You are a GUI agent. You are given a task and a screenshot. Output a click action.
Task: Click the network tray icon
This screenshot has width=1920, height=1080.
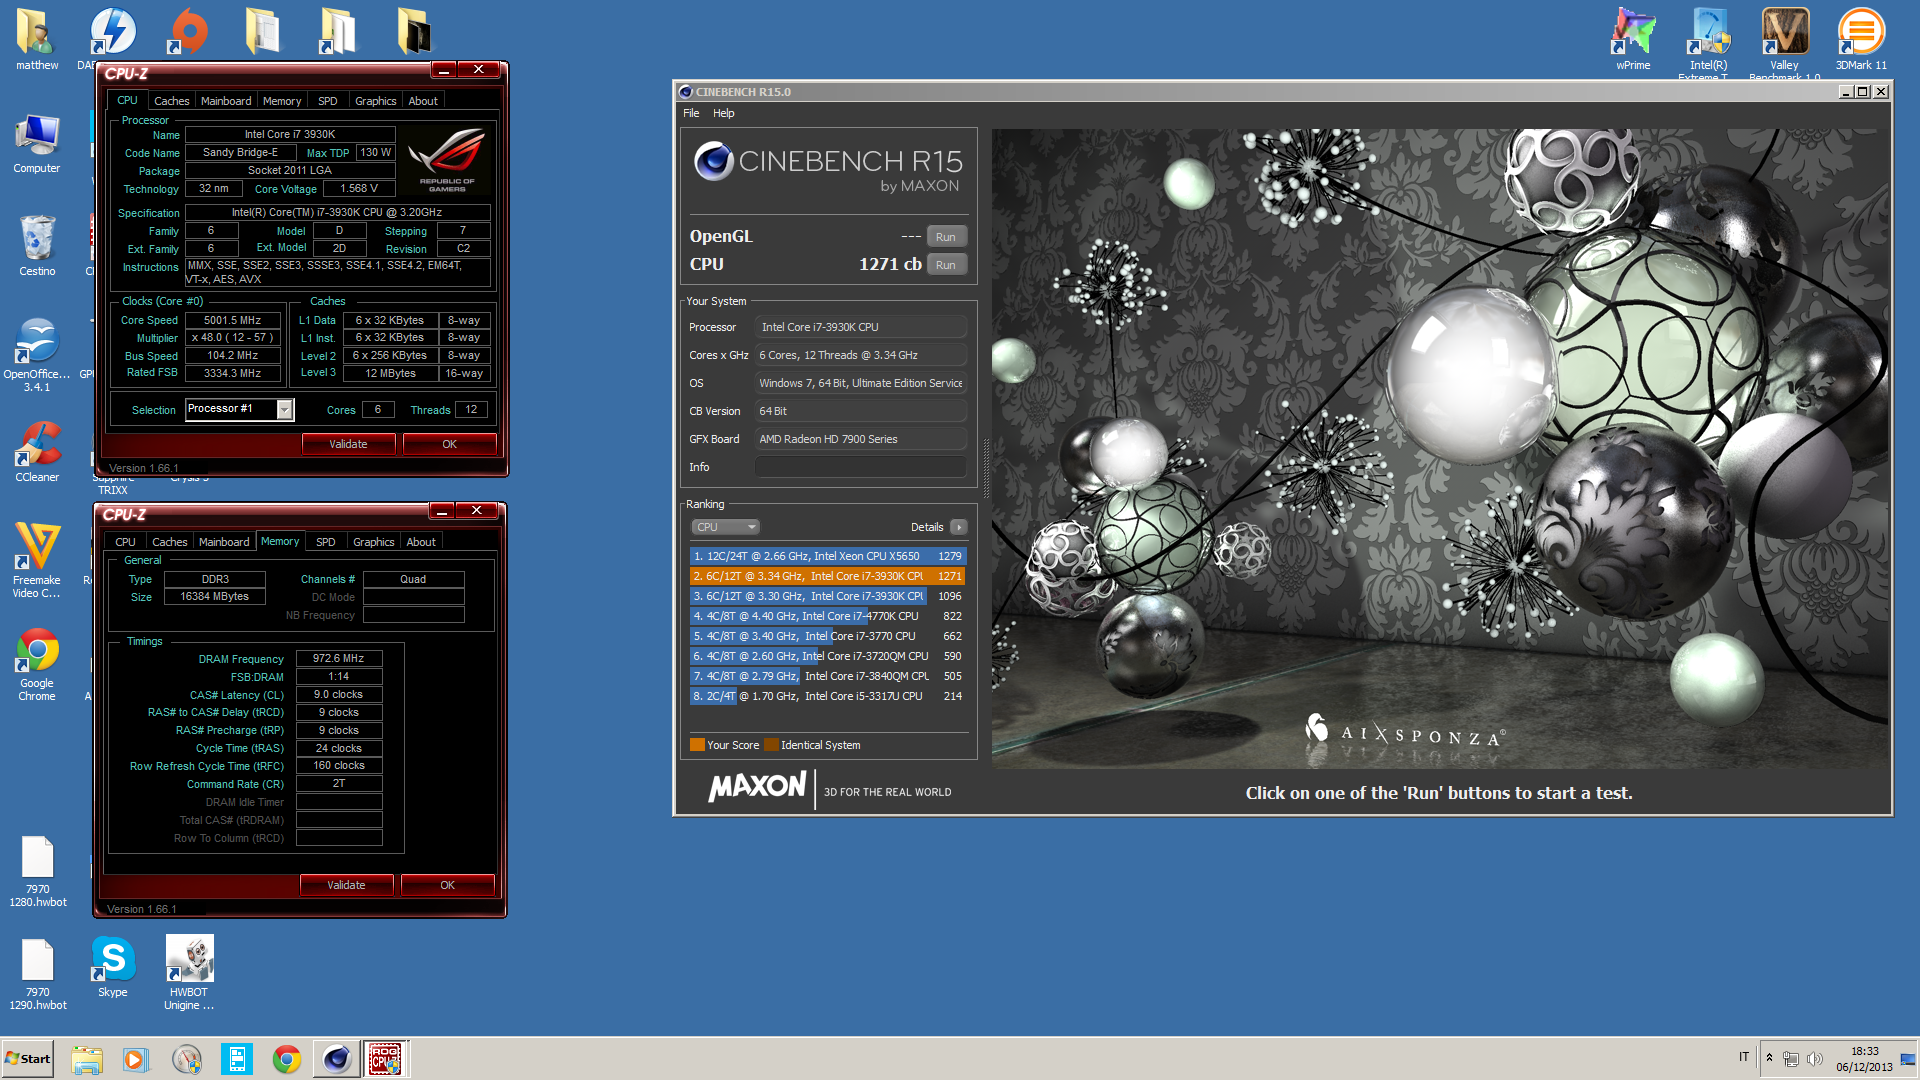(1791, 1059)
